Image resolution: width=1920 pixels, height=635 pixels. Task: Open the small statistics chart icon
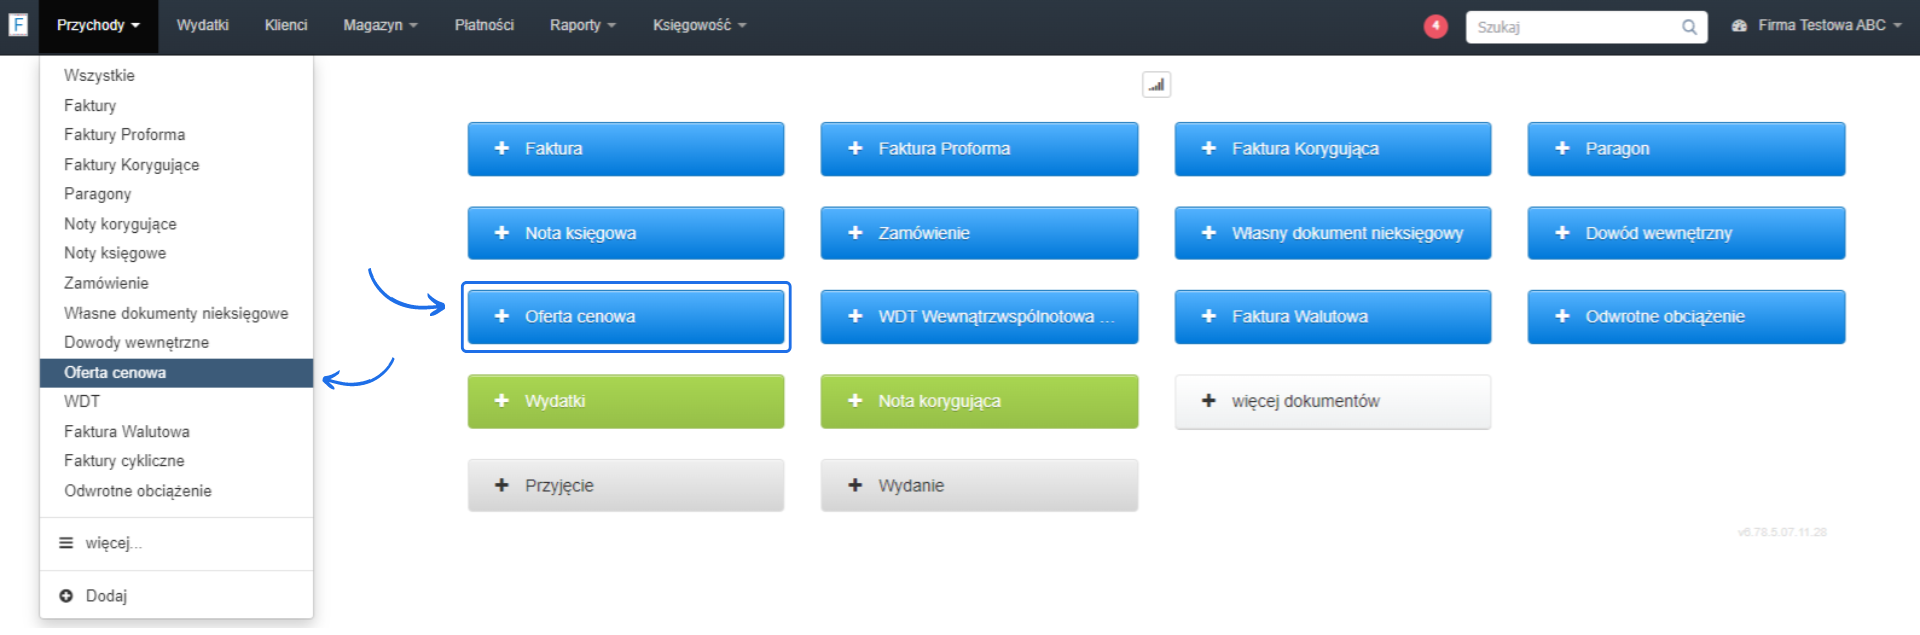(1156, 85)
